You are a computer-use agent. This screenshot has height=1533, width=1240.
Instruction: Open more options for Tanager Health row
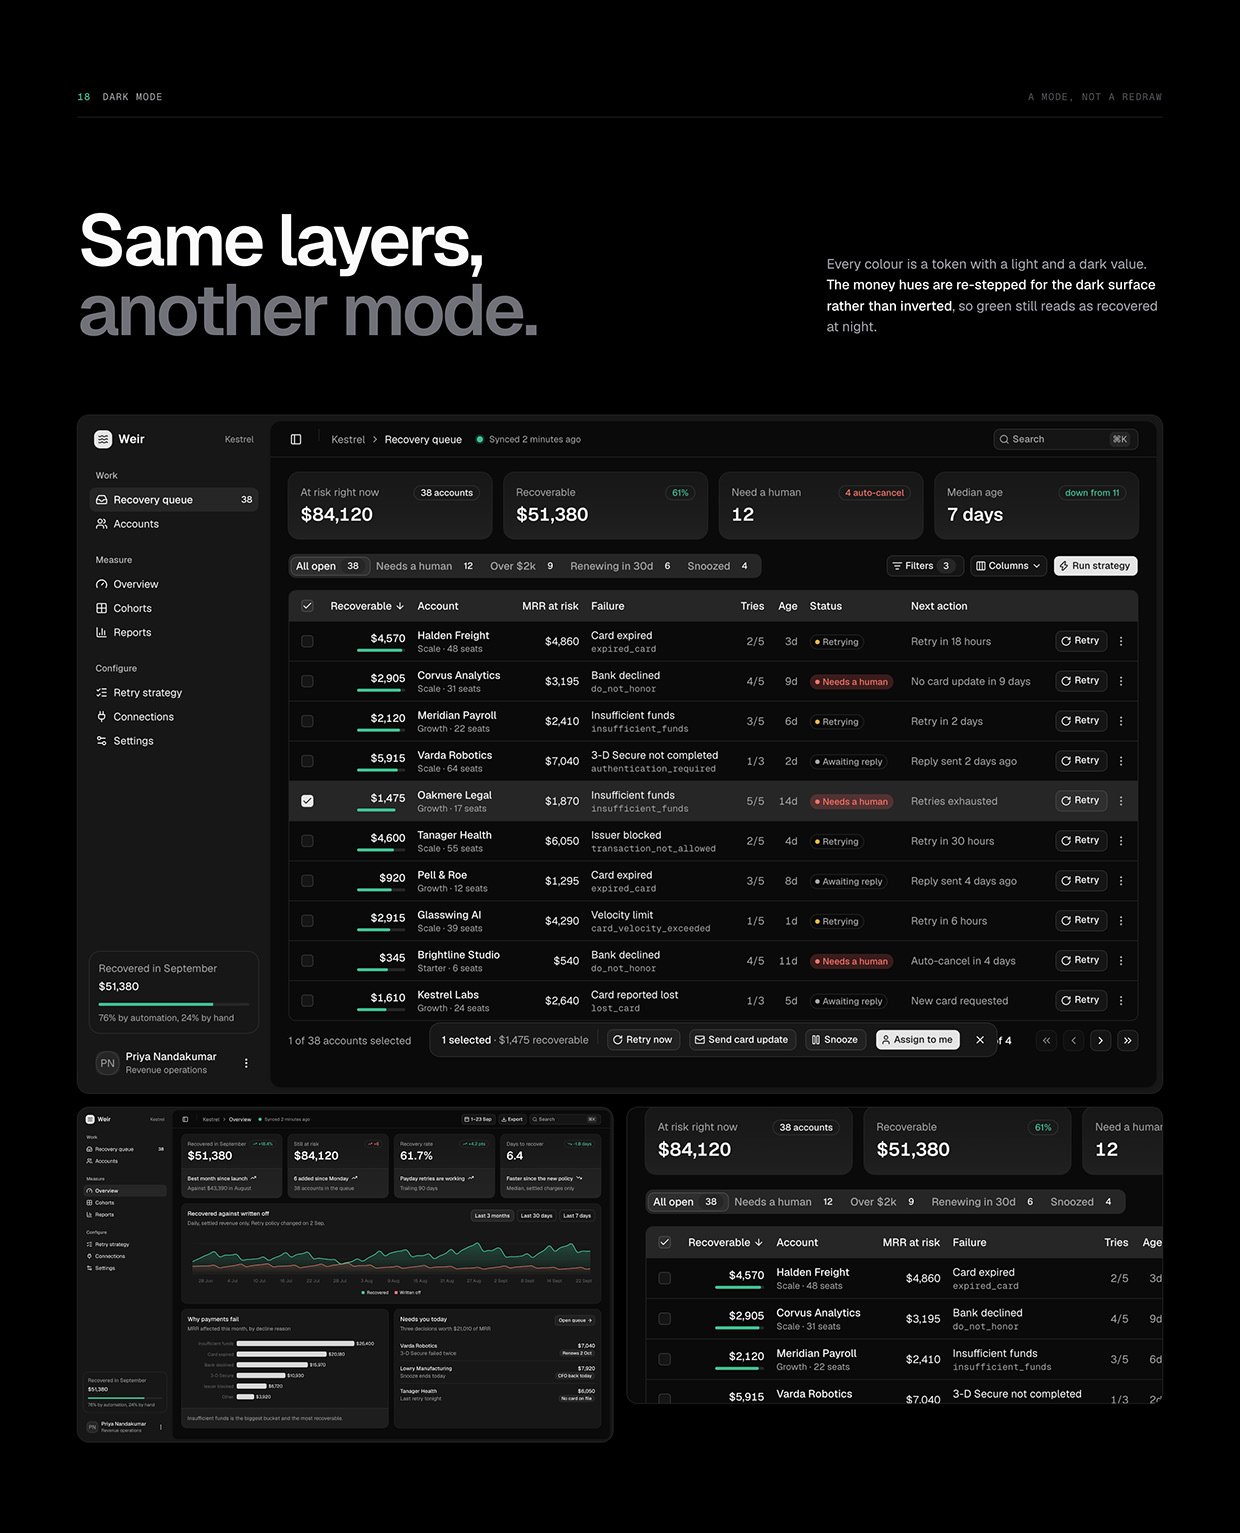click(x=1121, y=841)
